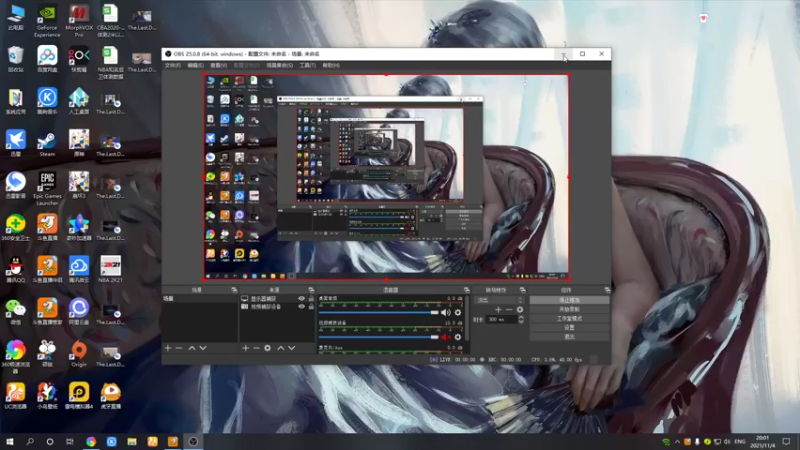
Task: Lock the 视频捕获设备 video capture source
Action: [x=311, y=307]
